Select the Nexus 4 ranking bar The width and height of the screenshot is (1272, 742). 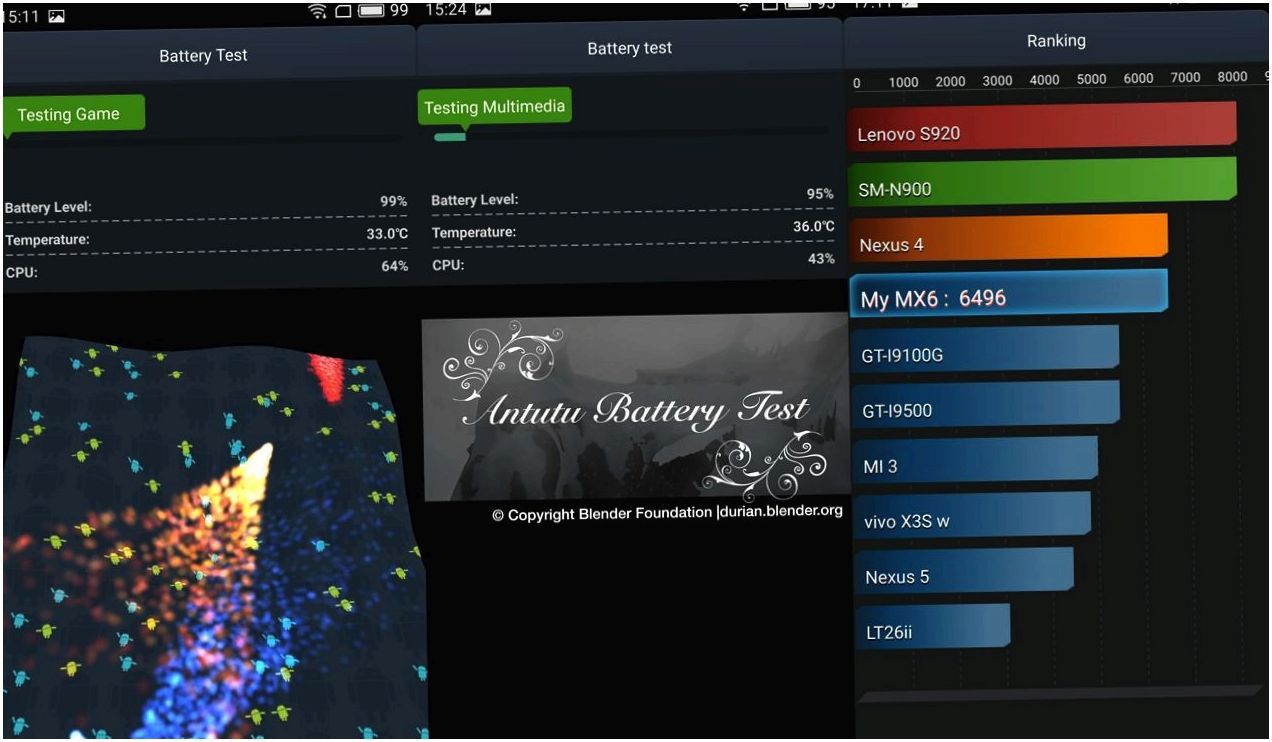tap(1008, 238)
